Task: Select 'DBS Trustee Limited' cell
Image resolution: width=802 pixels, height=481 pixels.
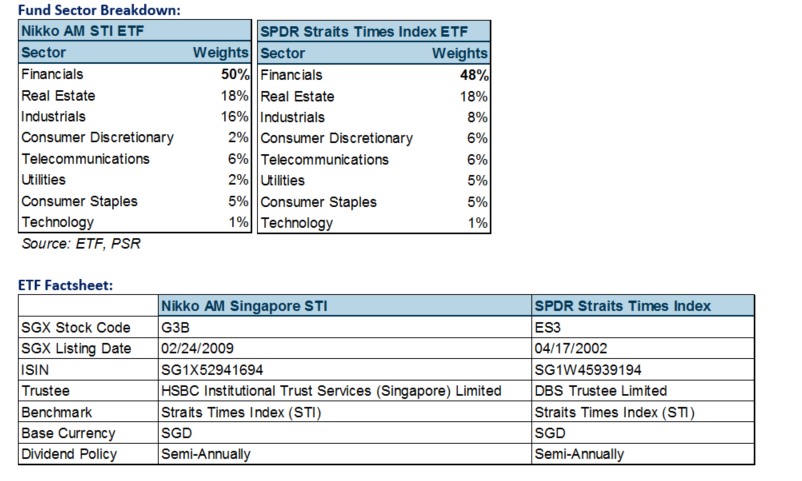Action: [601, 391]
